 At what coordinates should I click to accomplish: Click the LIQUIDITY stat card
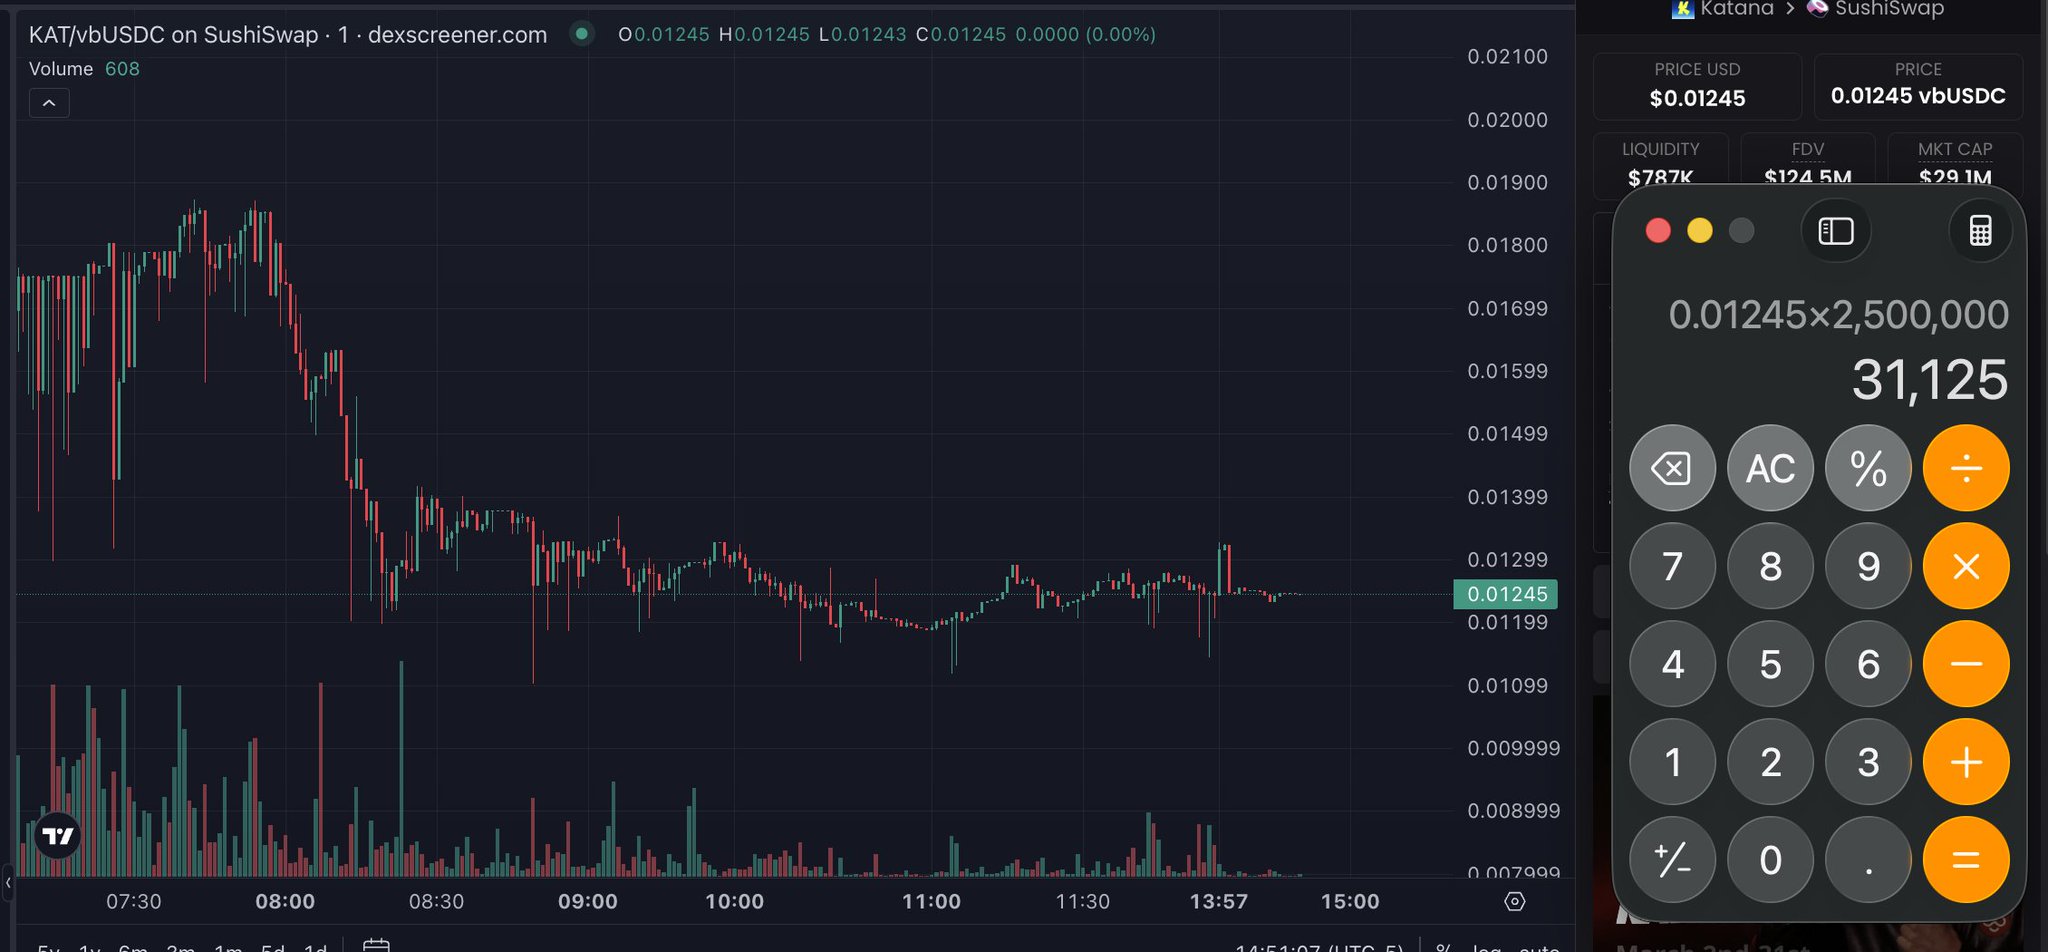coord(1660,162)
